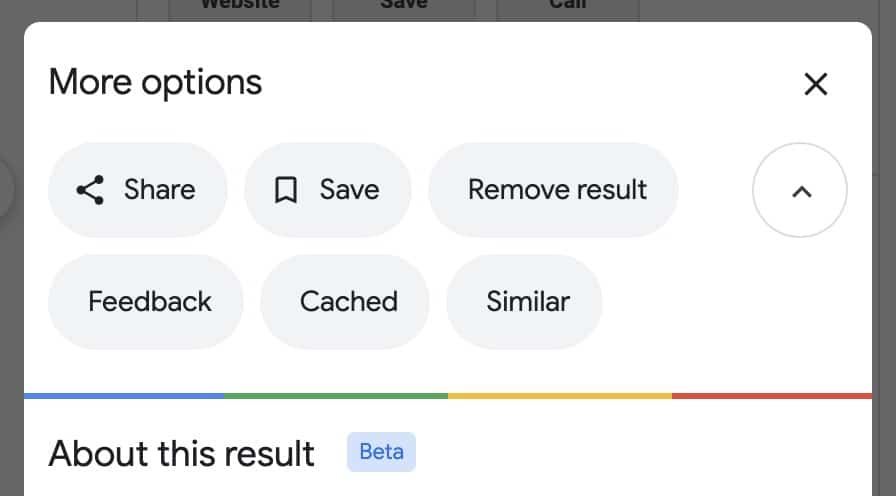This screenshot has height=496, width=896.
Task: Show Similar results
Action: pyautogui.click(x=524, y=302)
